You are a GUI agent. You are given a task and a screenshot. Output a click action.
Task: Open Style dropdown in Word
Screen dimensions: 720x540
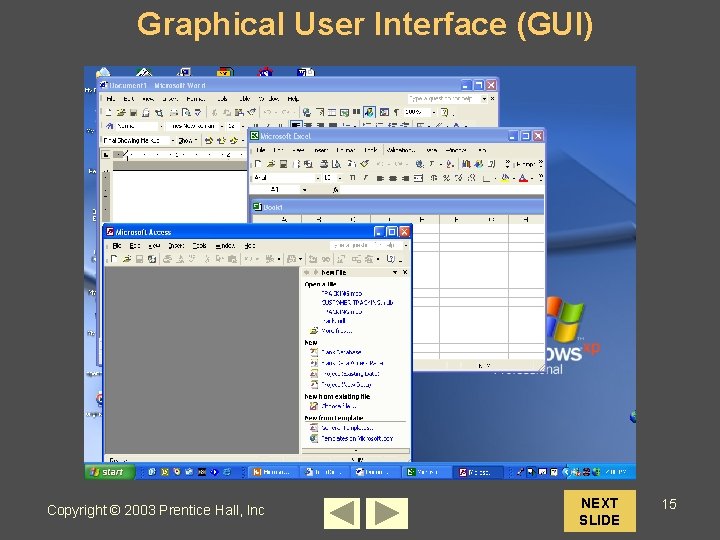pos(161,126)
